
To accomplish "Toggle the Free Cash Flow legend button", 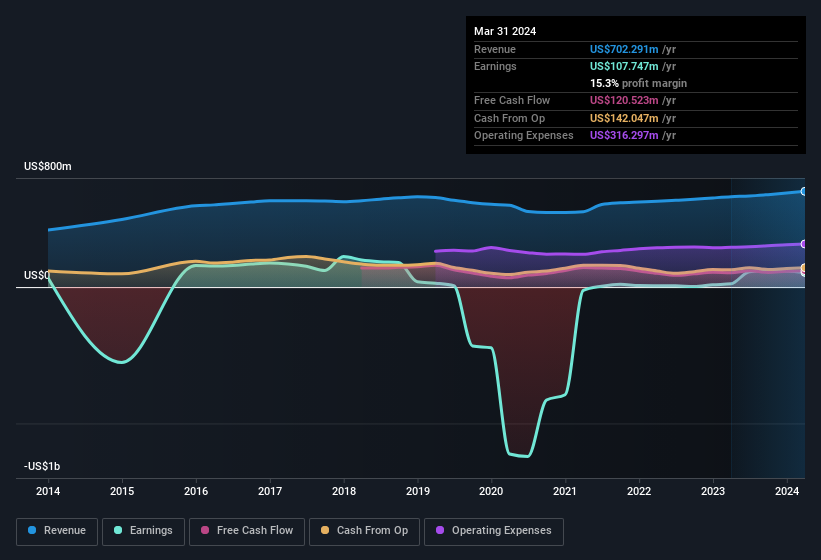I will point(247,531).
